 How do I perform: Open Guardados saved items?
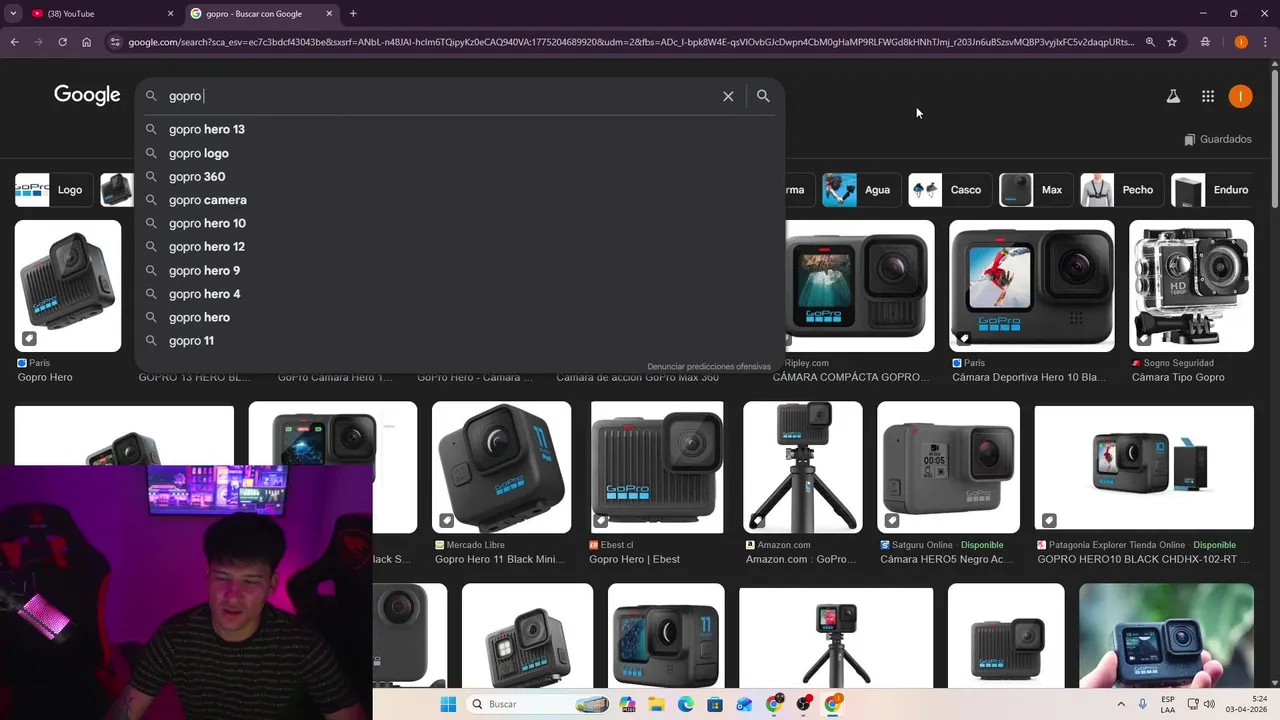pos(1217,139)
